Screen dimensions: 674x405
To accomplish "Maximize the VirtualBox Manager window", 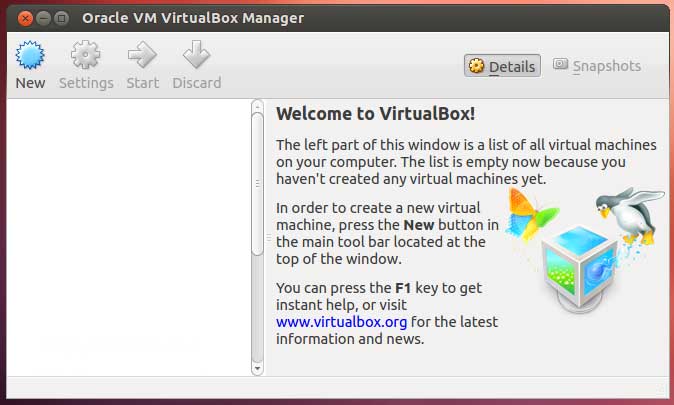I will coord(61,18).
